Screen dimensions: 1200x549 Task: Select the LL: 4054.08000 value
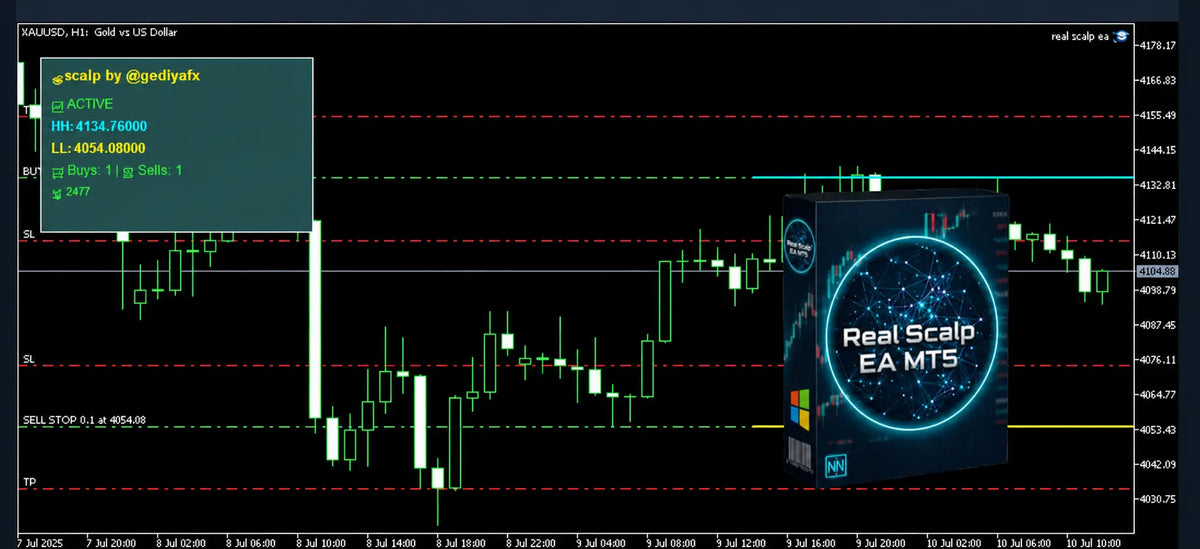pos(98,148)
